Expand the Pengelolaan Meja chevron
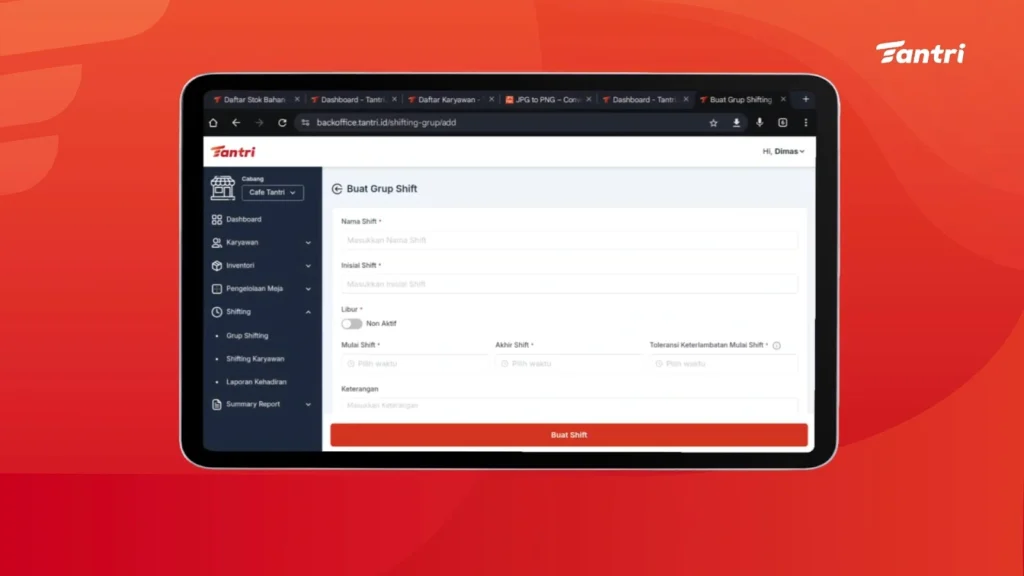Screen dimensions: 1024x576 click(308, 289)
